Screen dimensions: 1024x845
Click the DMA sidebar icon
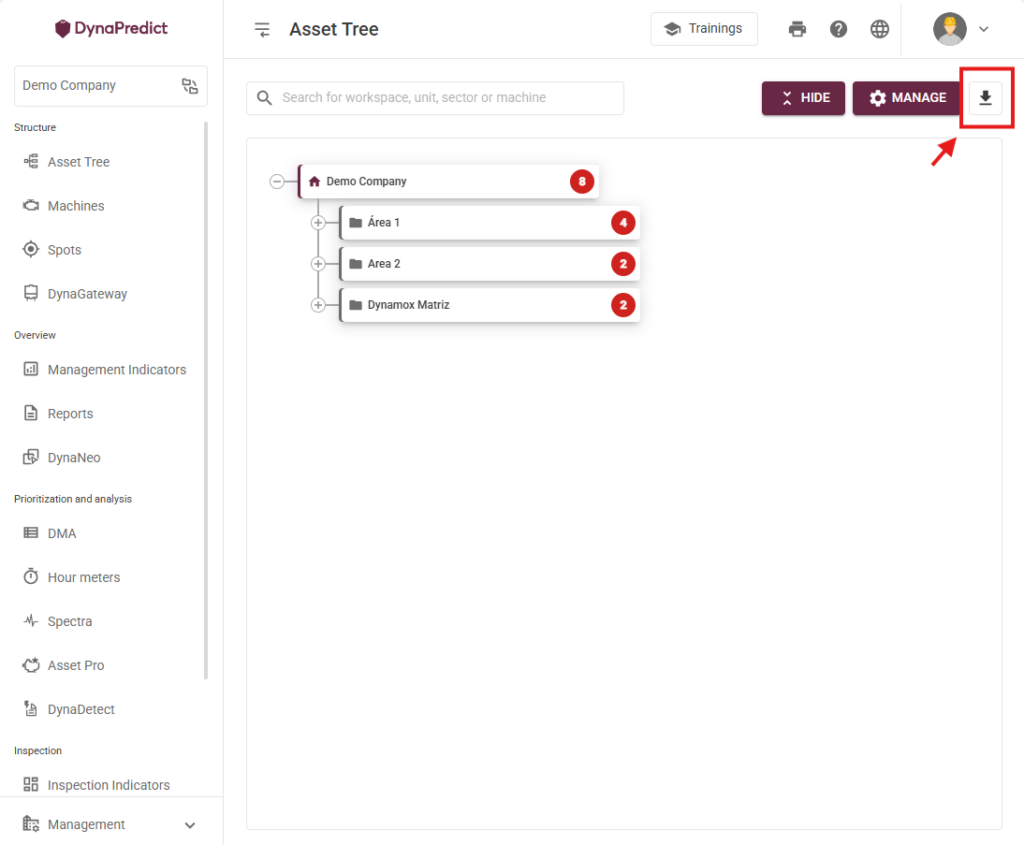[31, 533]
